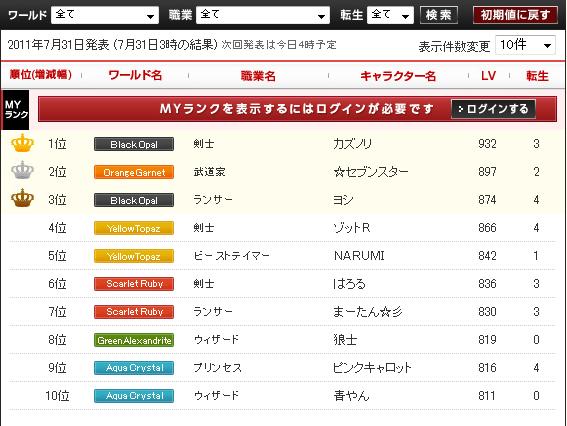Select character name まーたん☆彡
567x426 pixels.
click(367, 311)
